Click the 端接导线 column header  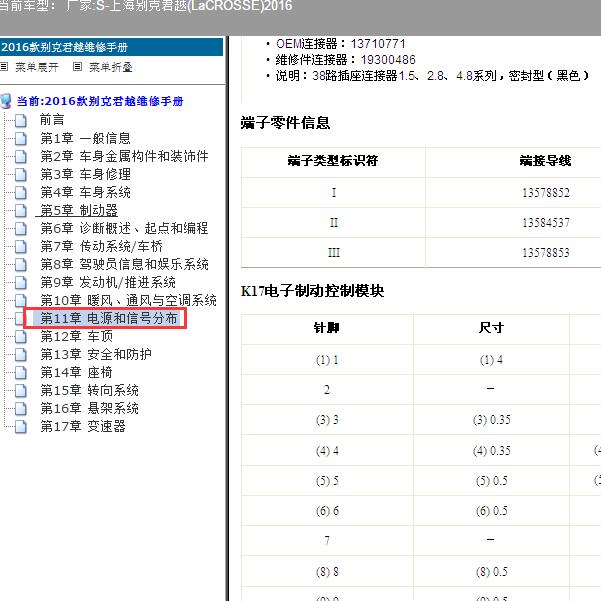pyautogui.click(x=545, y=161)
